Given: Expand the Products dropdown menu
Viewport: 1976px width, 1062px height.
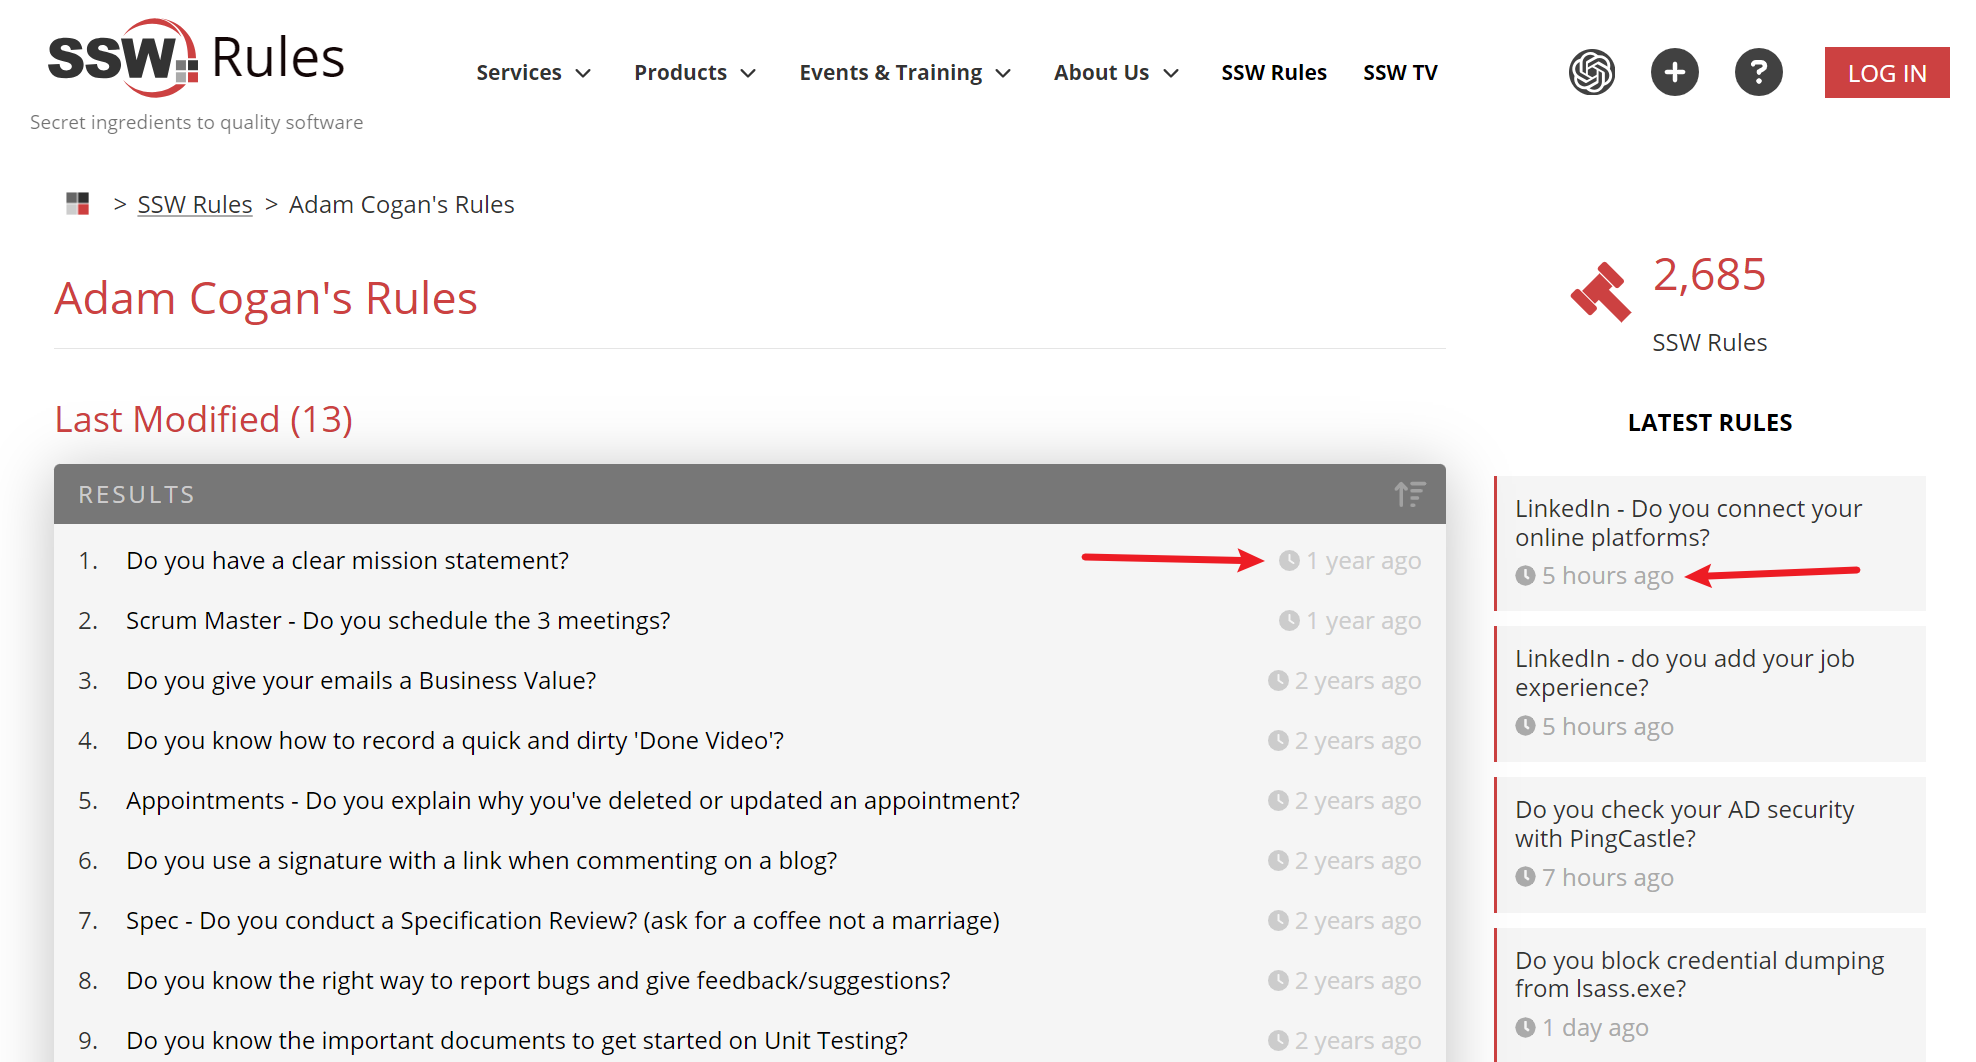Looking at the screenshot, I should [694, 73].
